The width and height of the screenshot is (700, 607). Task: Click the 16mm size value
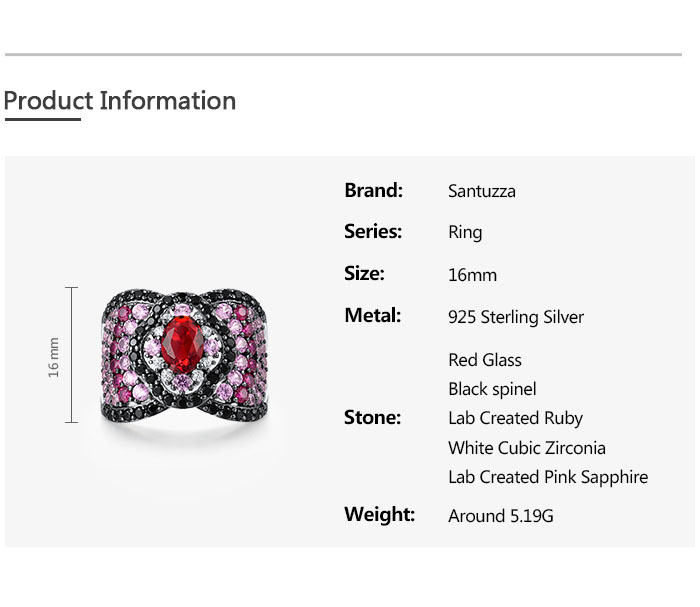472,275
